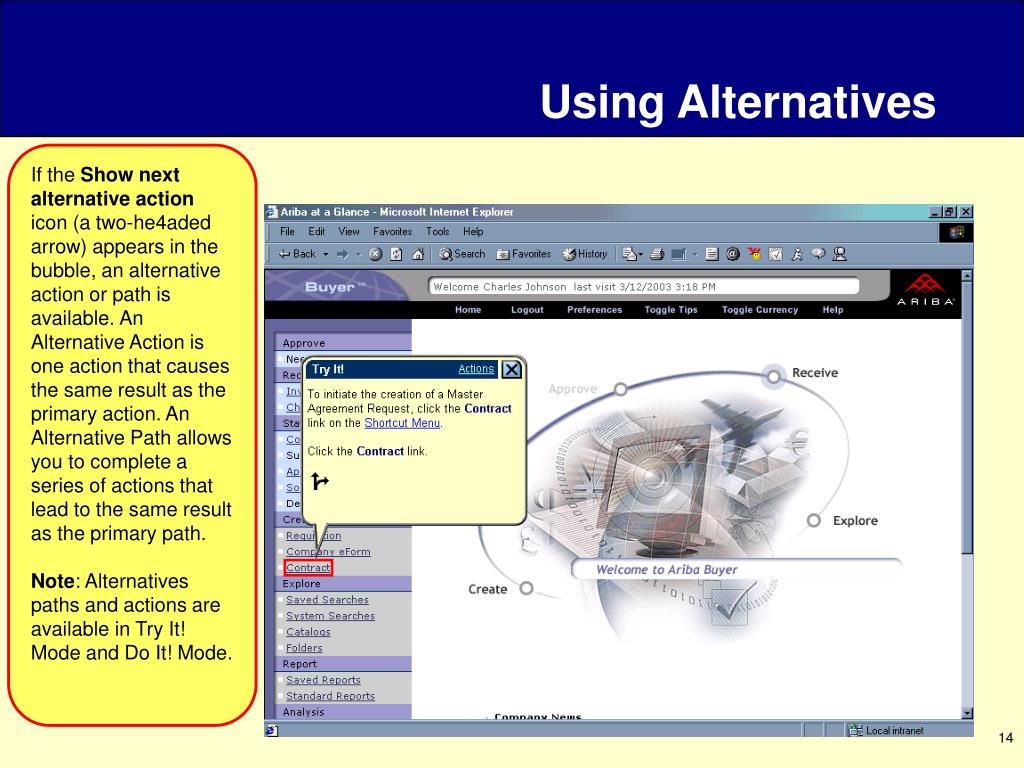Open Standard Reports link
This screenshot has width=1024, height=768.
[x=330, y=696]
